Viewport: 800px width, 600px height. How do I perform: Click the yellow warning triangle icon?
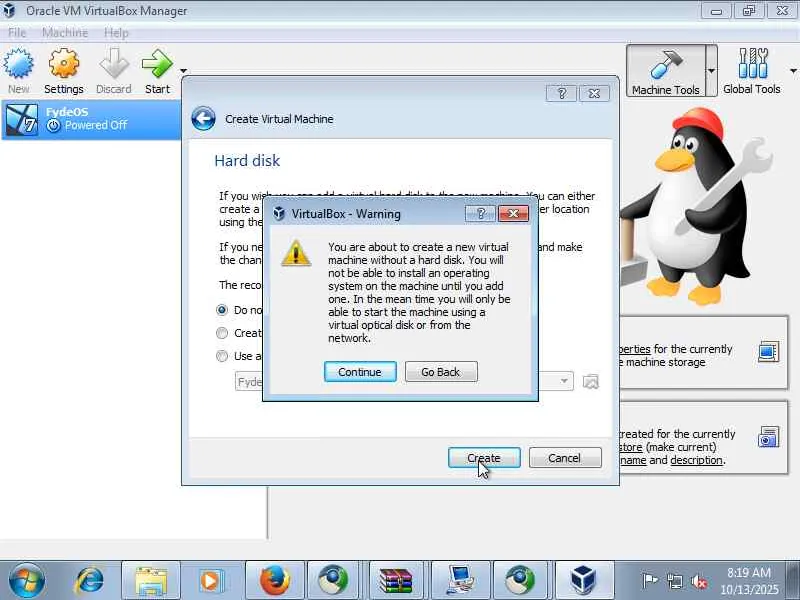point(296,253)
